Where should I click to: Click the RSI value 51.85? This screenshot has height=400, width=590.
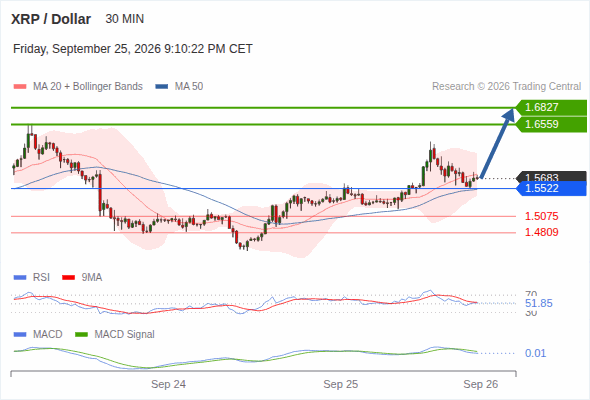pyautogui.click(x=538, y=303)
